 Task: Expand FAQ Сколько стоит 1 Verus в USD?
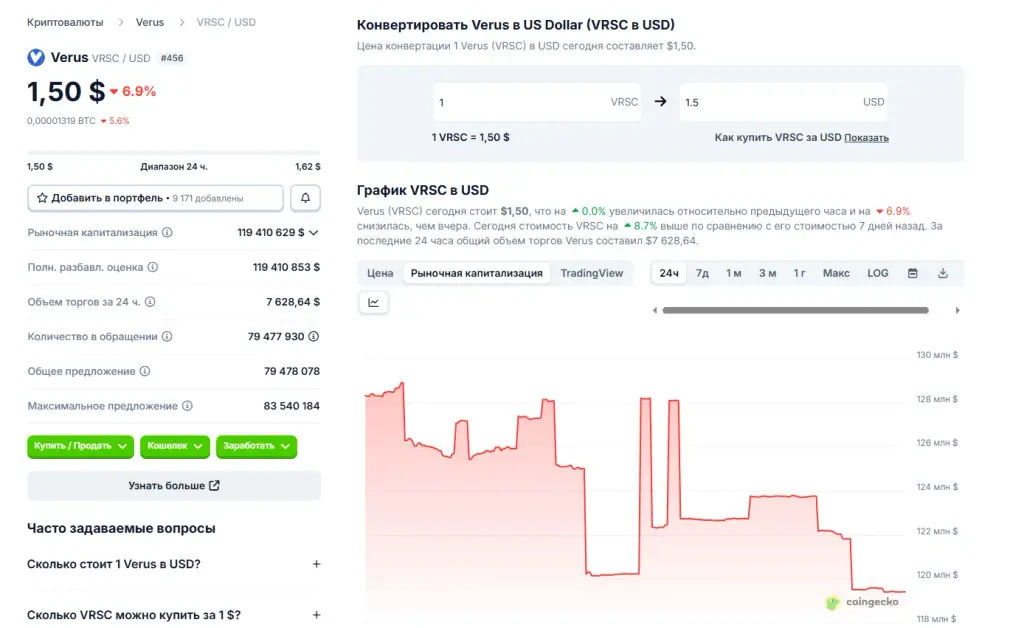[174, 564]
